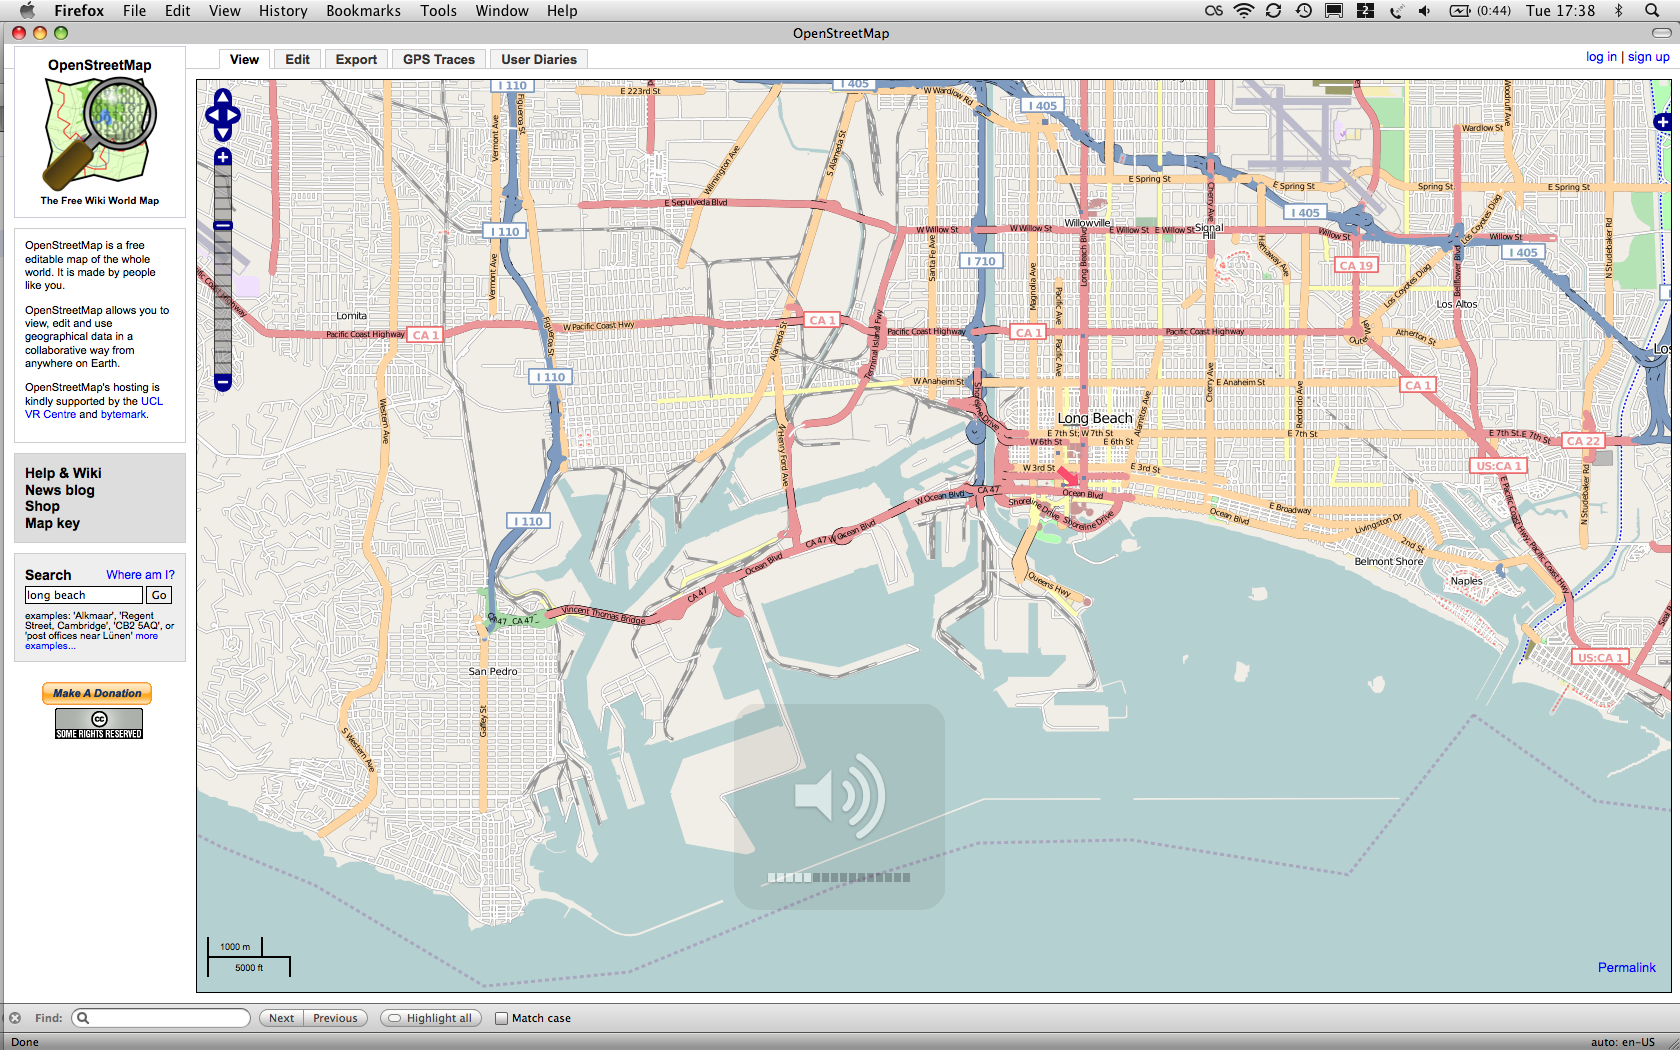The image size is (1680, 1050).
Task: Zoom out using bottom minus button
Action: click(x=223, y=382)
